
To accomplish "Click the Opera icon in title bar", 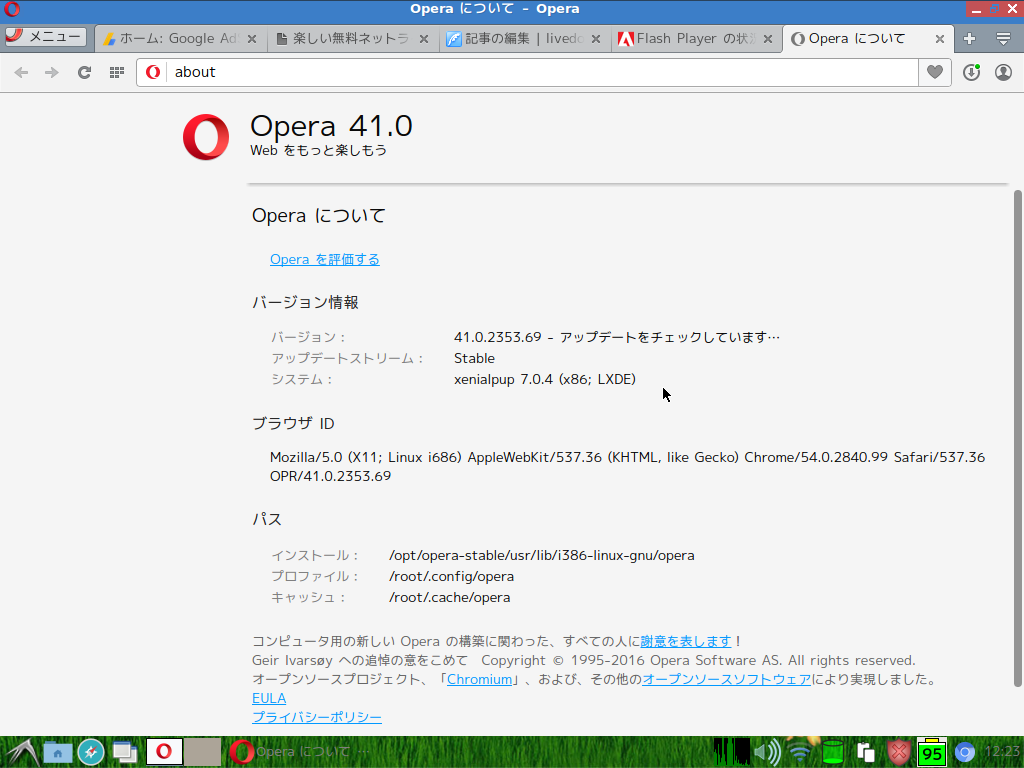I will pos(12,9).
